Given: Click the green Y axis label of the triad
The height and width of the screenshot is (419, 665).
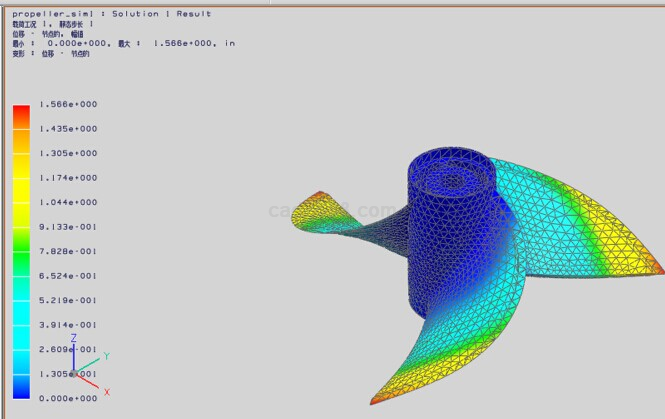Looking at the screenshot, I should tap(105, 355).
